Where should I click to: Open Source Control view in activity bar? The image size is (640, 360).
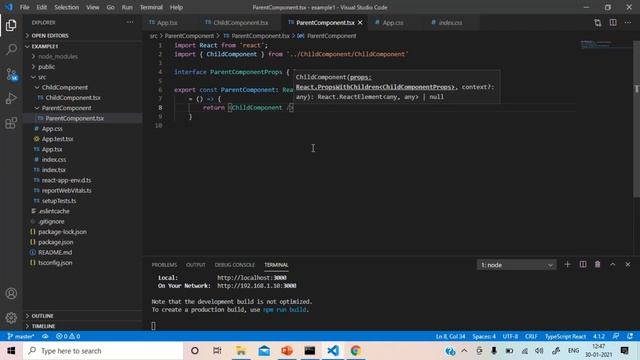point(11,74)
